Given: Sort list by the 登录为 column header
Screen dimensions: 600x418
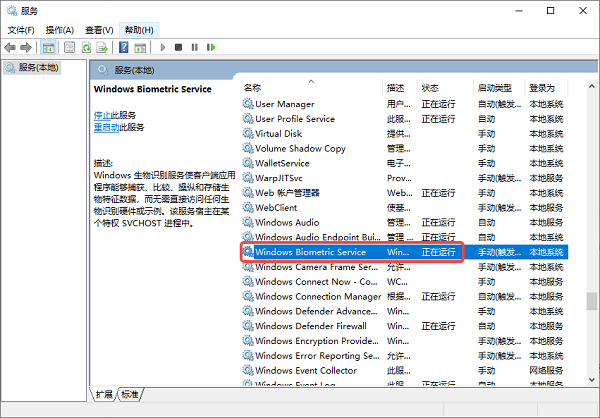Looking at the screenshot, I should 546,88.
